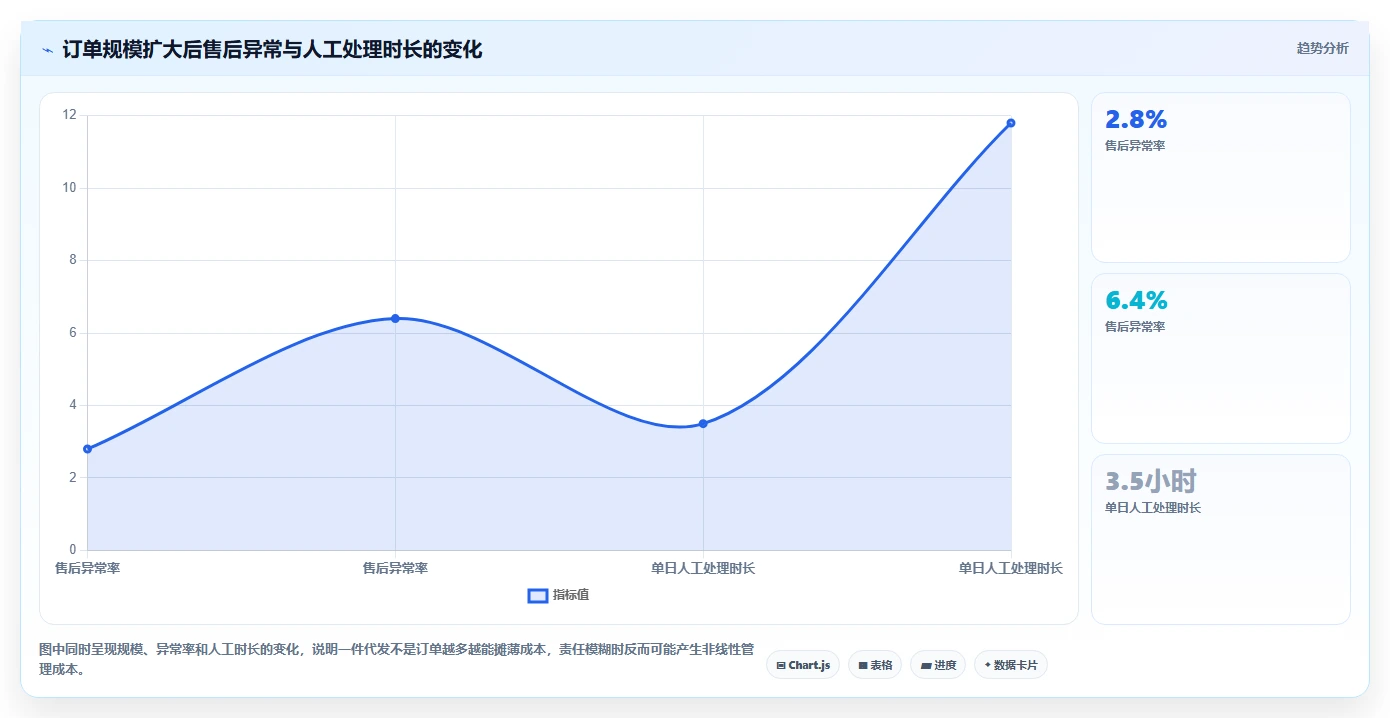Screen dimensions: 1390x718
Task: Click the y-axis label 6
Action: tap(73, 333)
